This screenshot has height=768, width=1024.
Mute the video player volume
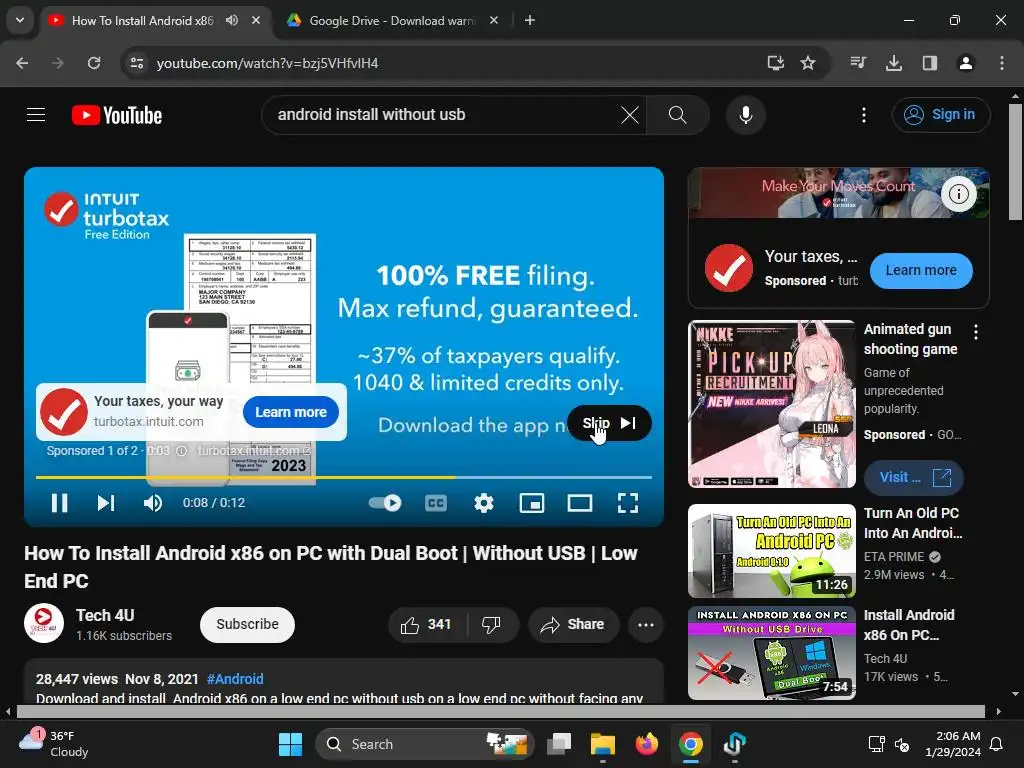pyautogui.click(x=153, y=503)
